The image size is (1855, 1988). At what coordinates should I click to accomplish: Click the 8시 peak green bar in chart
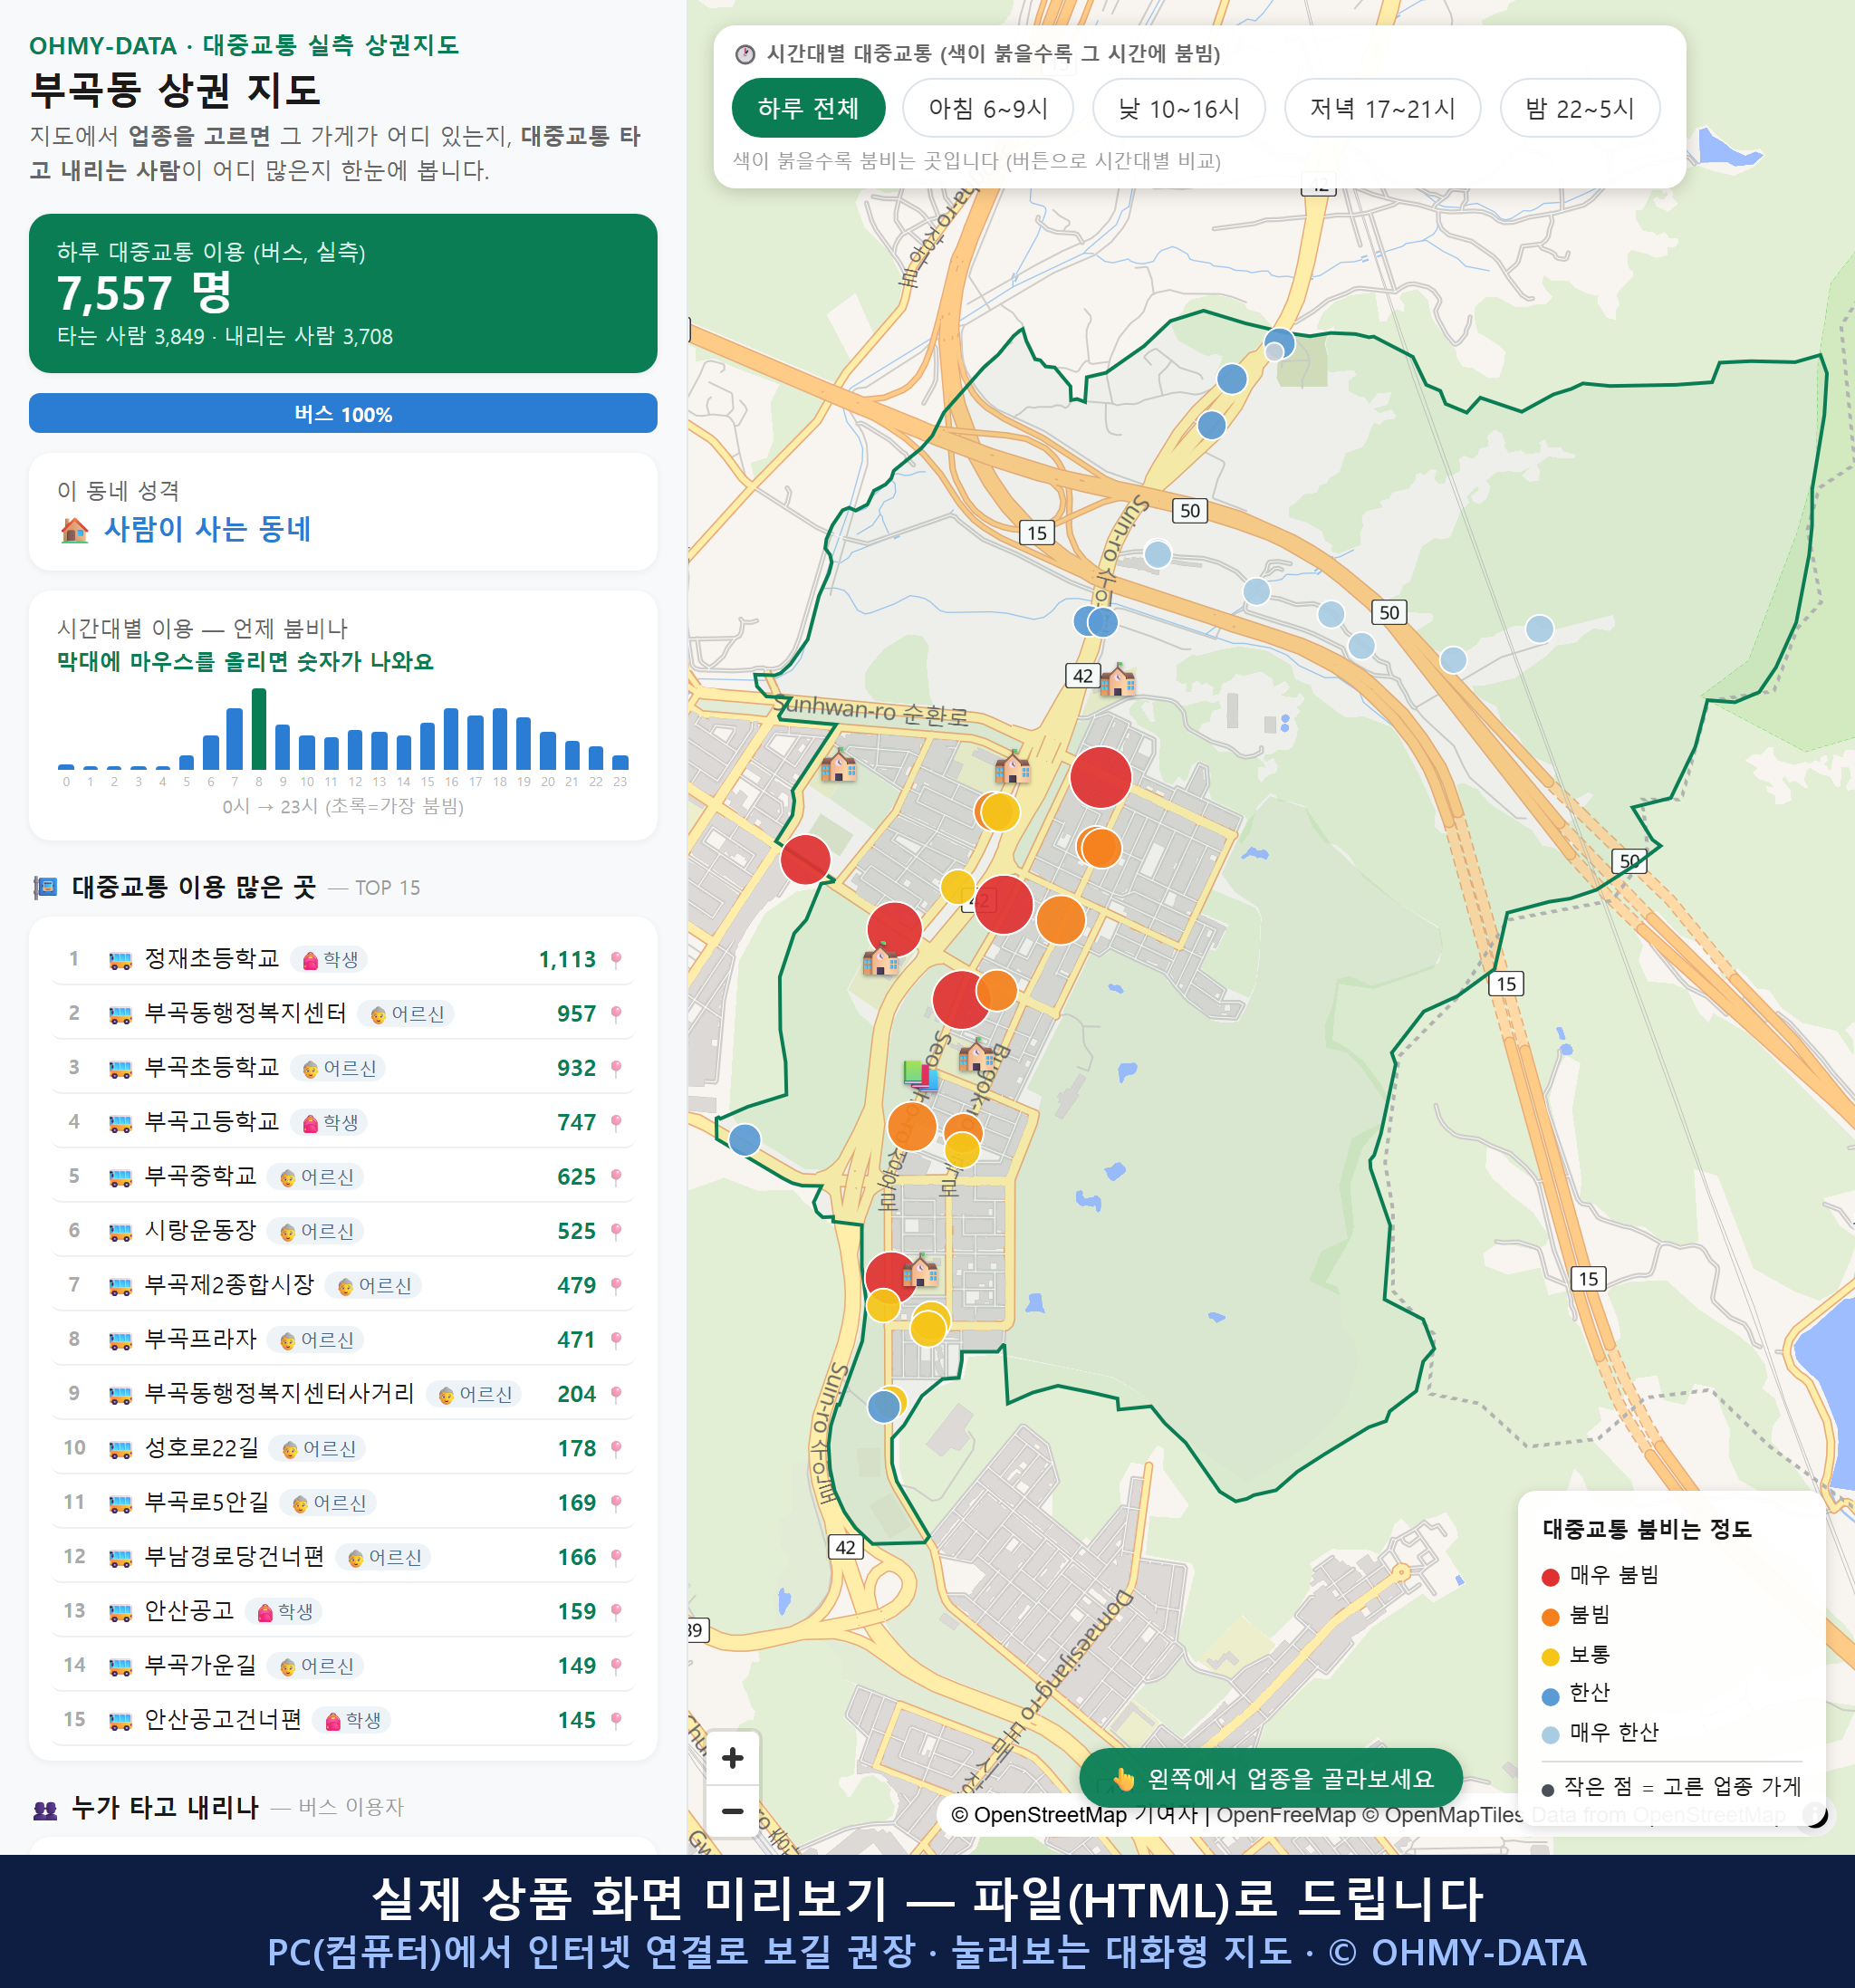259,729
